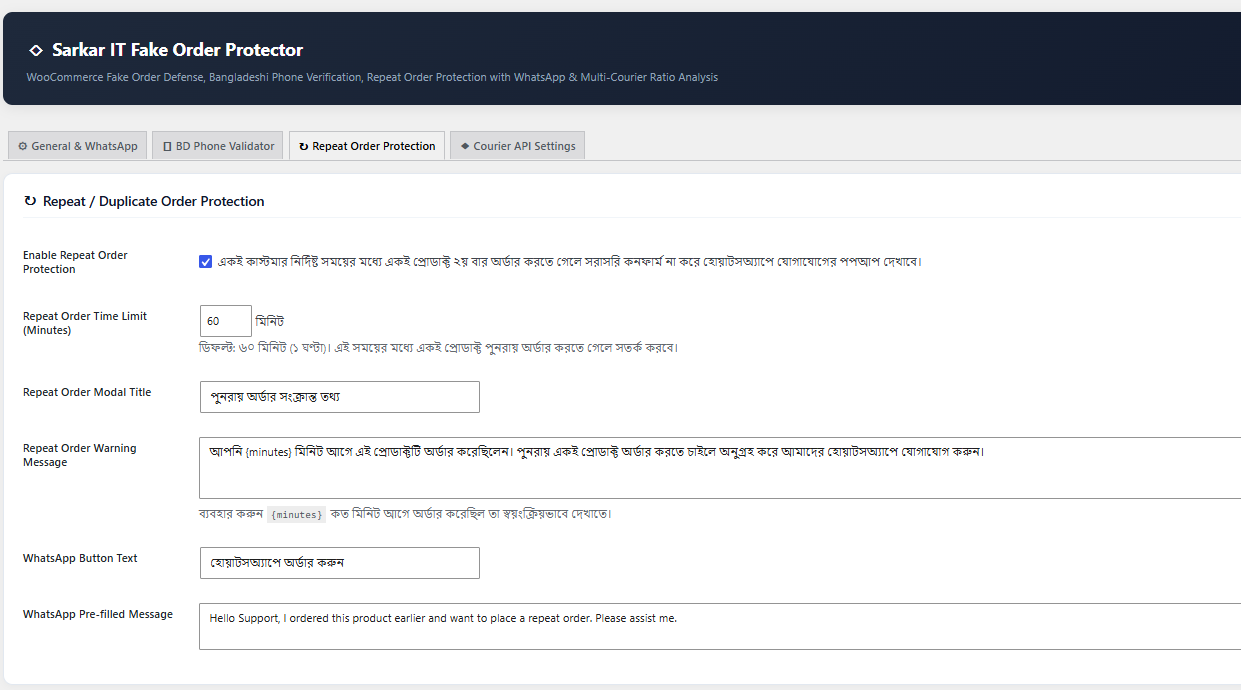Click the WhatsApp Pre-filled Message label

click(x=98, y=614)
